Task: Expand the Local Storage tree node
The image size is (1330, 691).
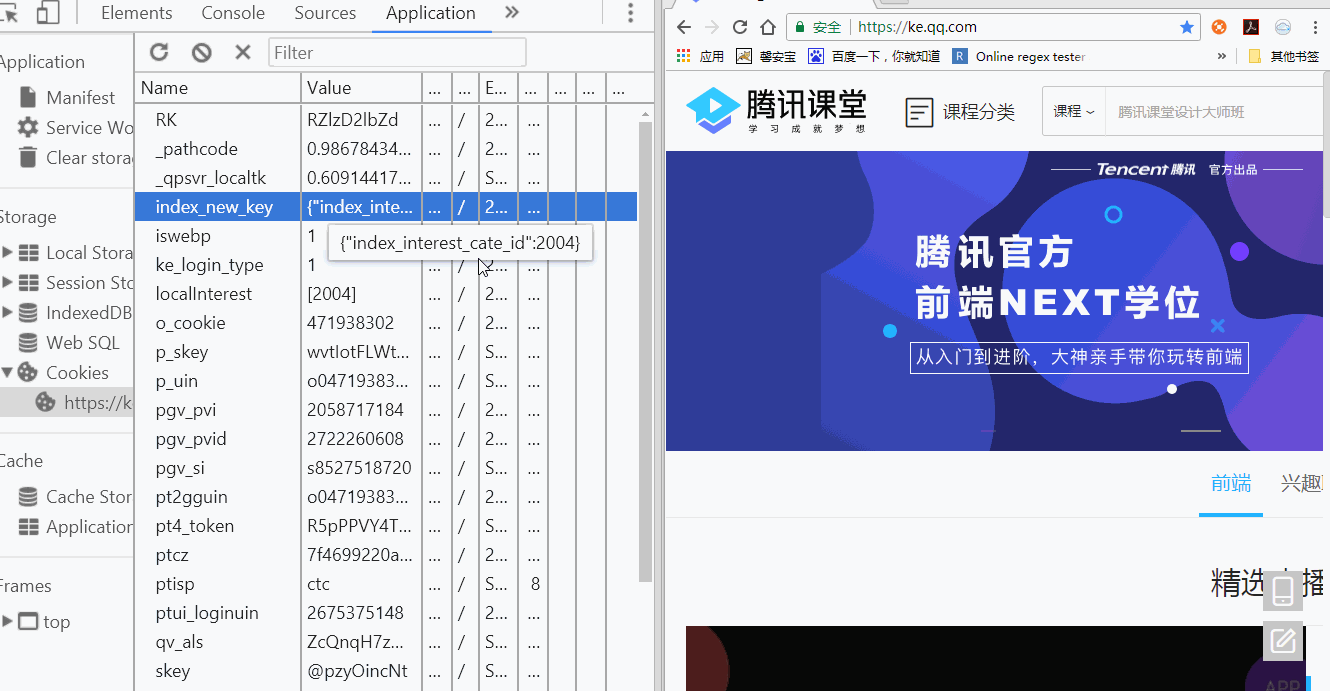Action: point(8,253)
